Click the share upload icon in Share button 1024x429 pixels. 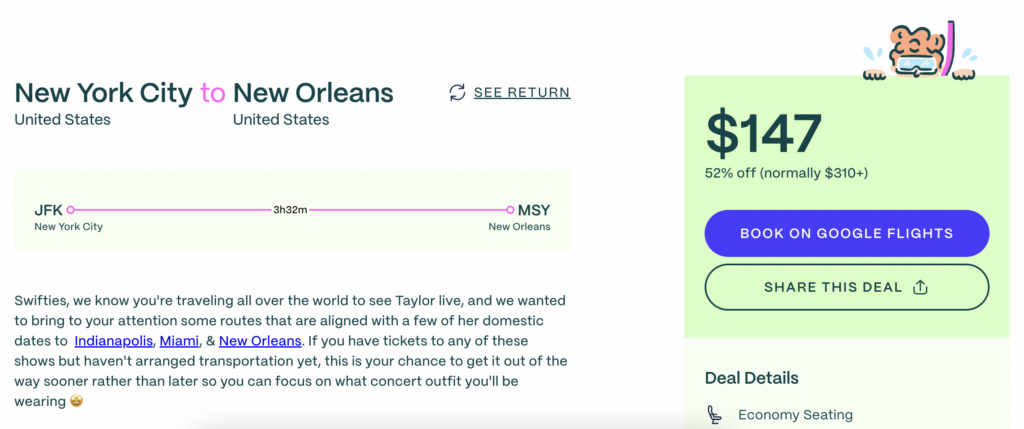coord(920,287)
